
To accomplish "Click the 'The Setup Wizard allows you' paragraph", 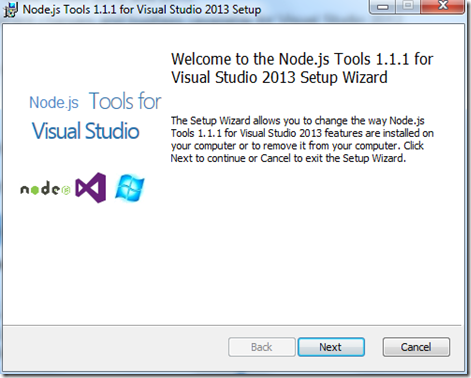I will (302, 139).
